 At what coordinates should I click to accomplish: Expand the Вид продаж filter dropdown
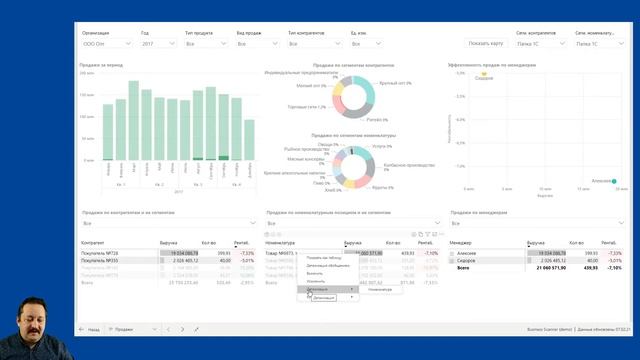258,44
